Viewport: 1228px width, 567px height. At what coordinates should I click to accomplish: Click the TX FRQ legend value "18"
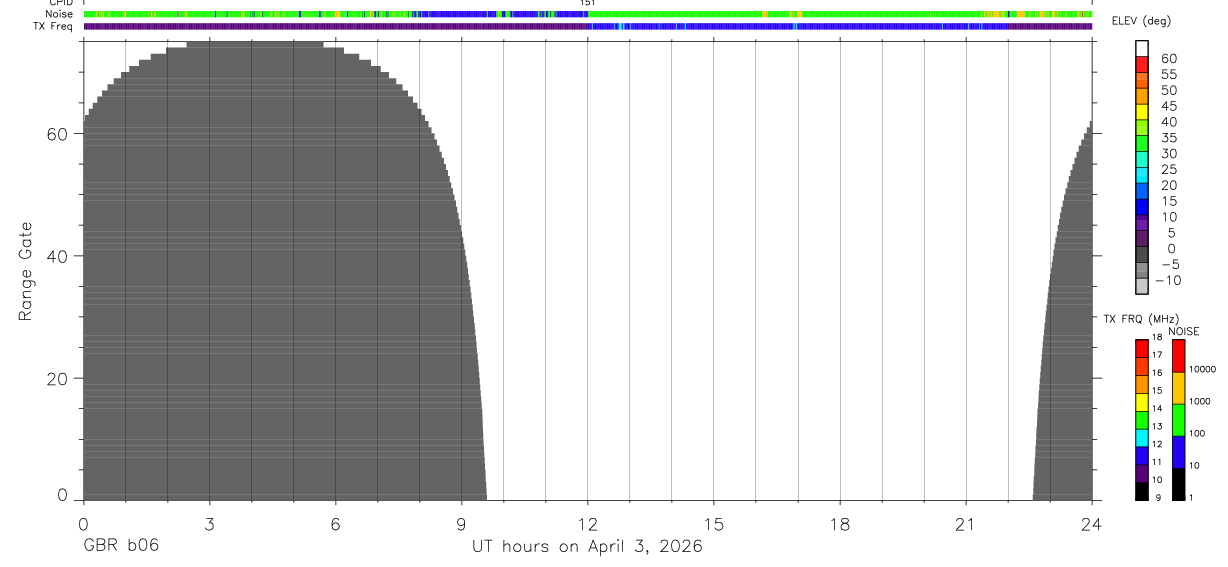pos(1156,337)
